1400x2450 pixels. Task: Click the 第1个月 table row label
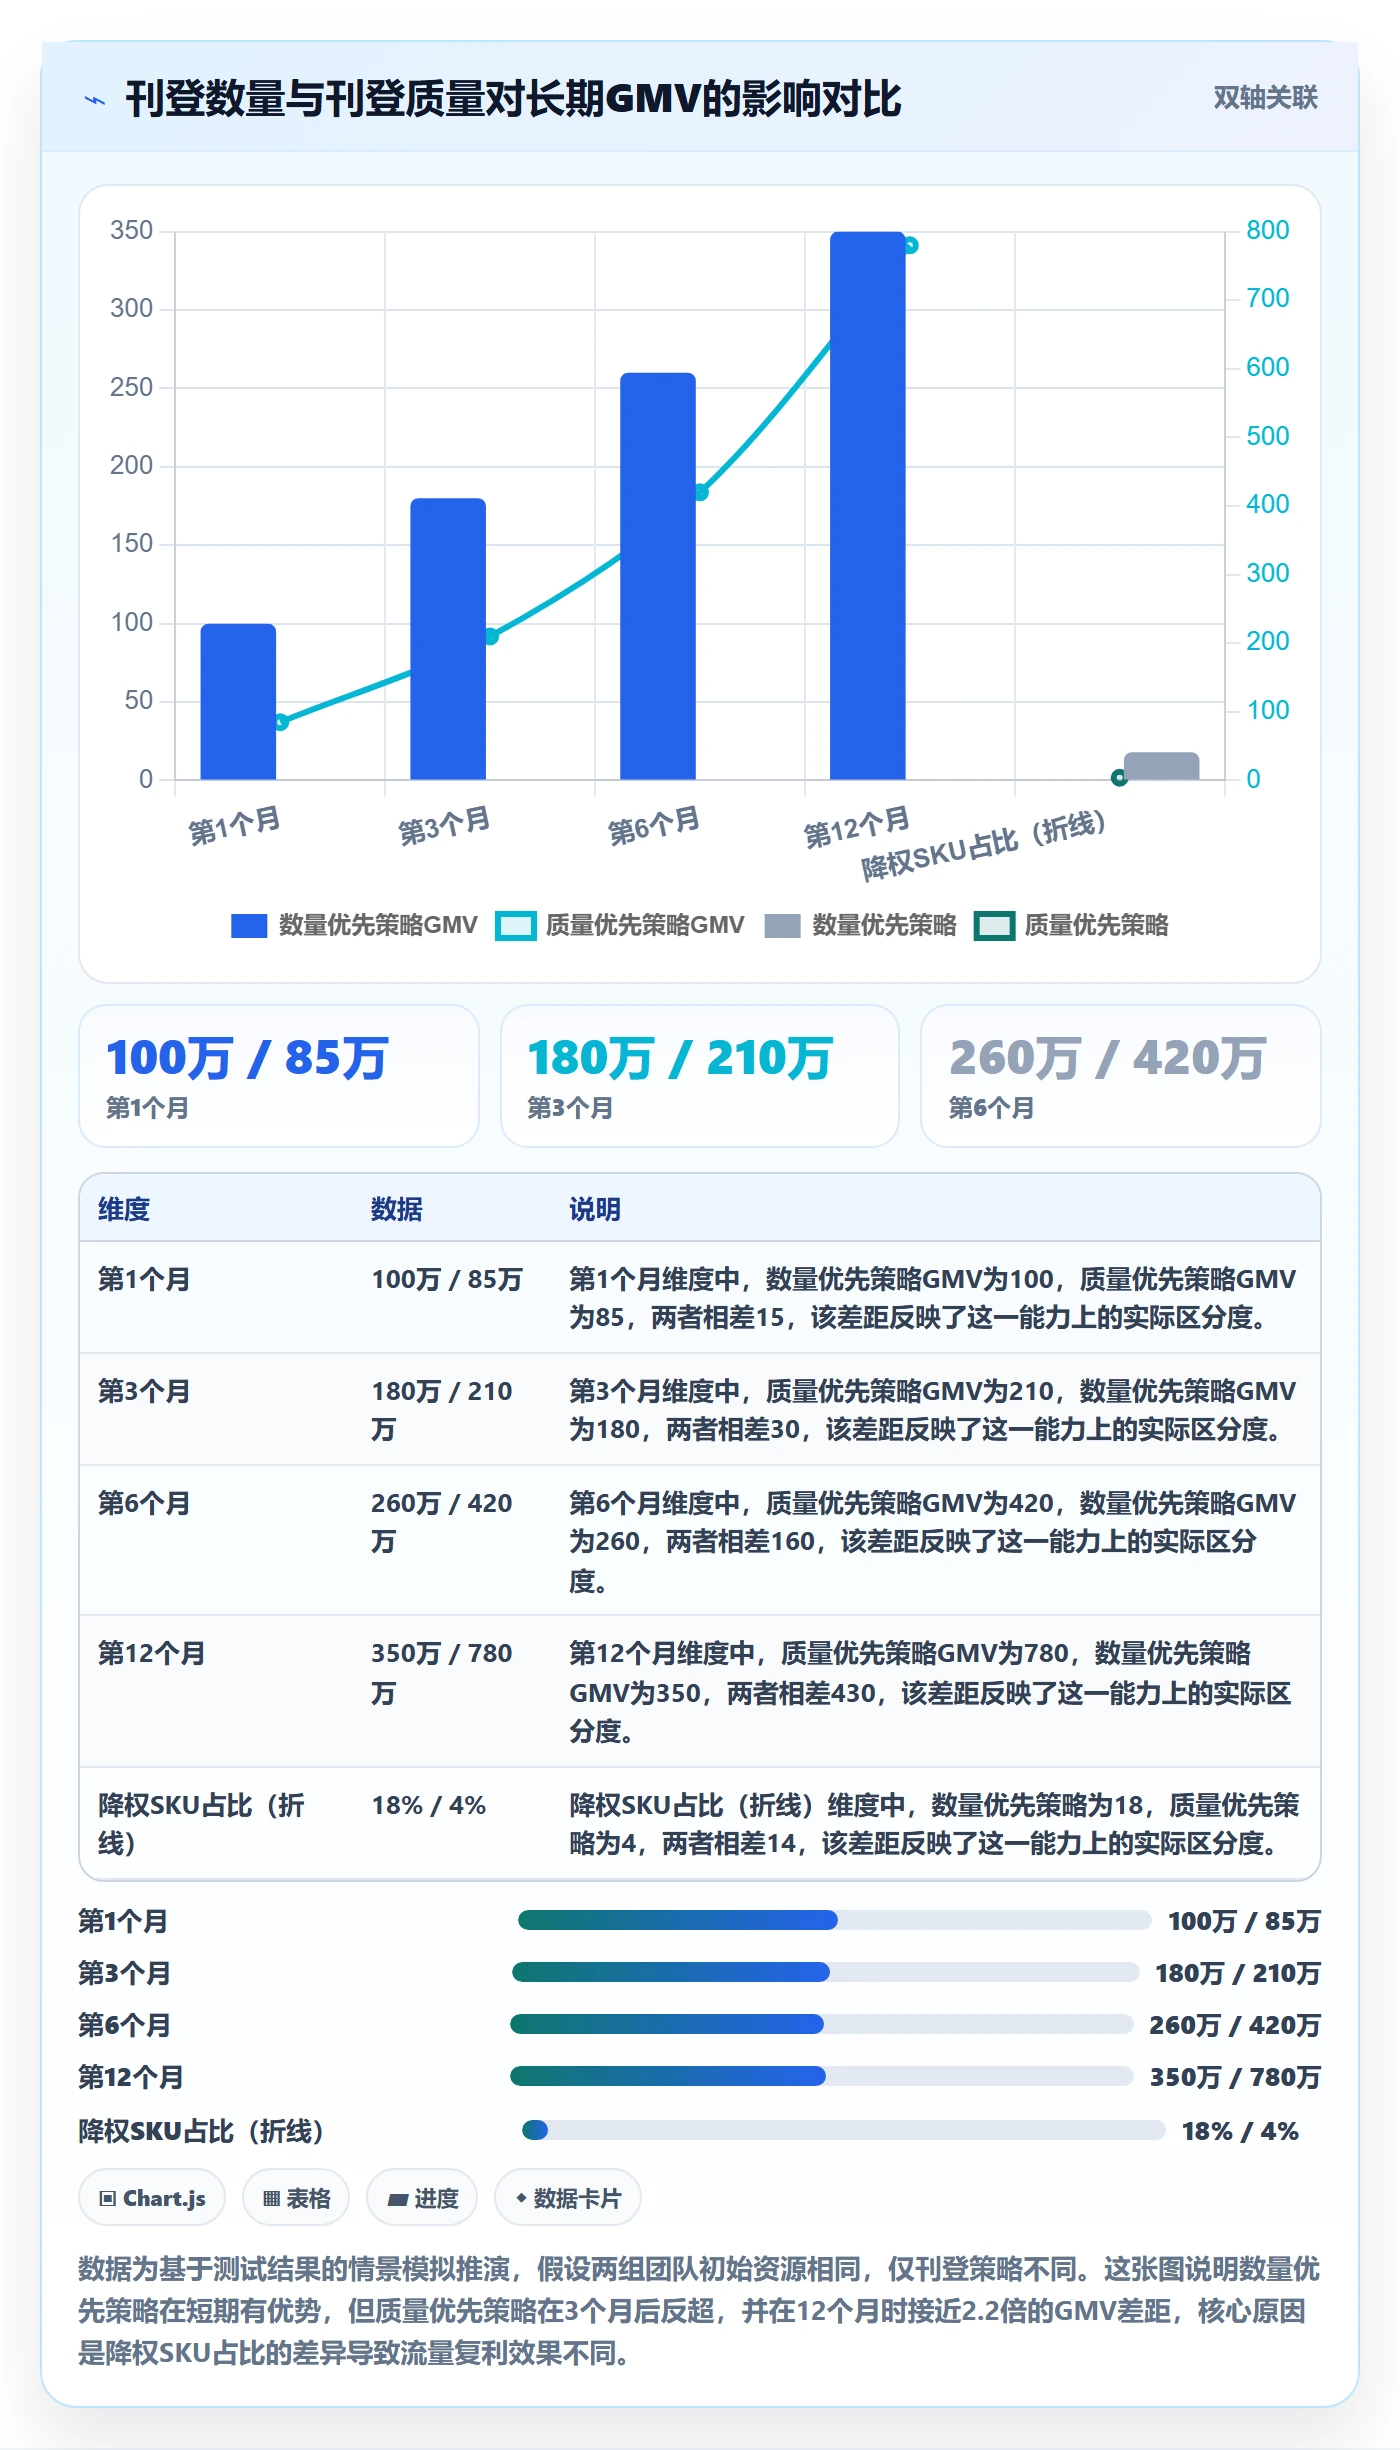tap(144, 1279)
